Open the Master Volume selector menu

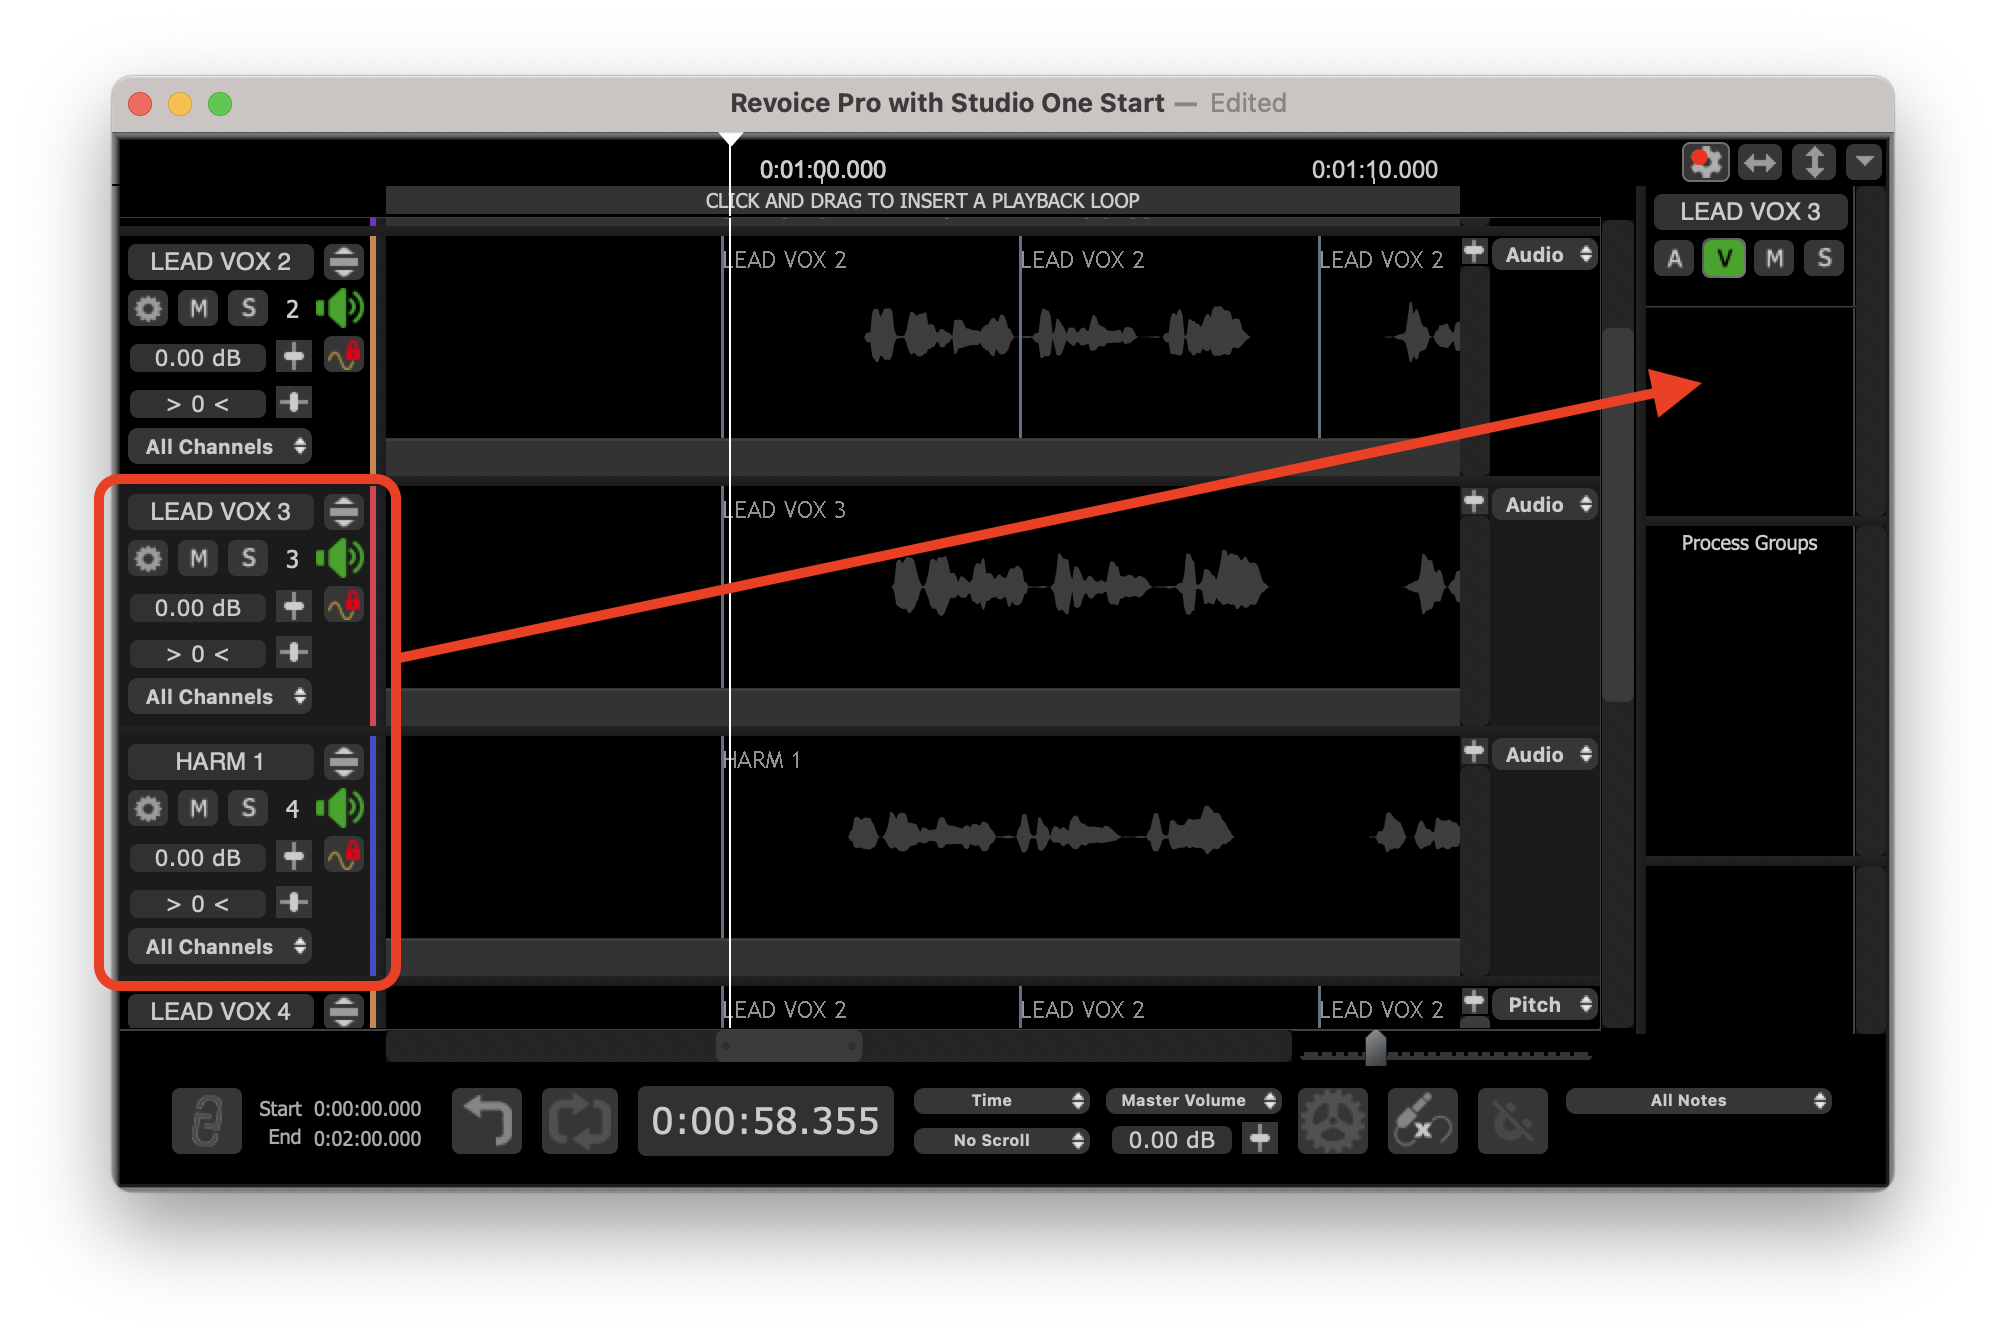click(1193, 1100)
